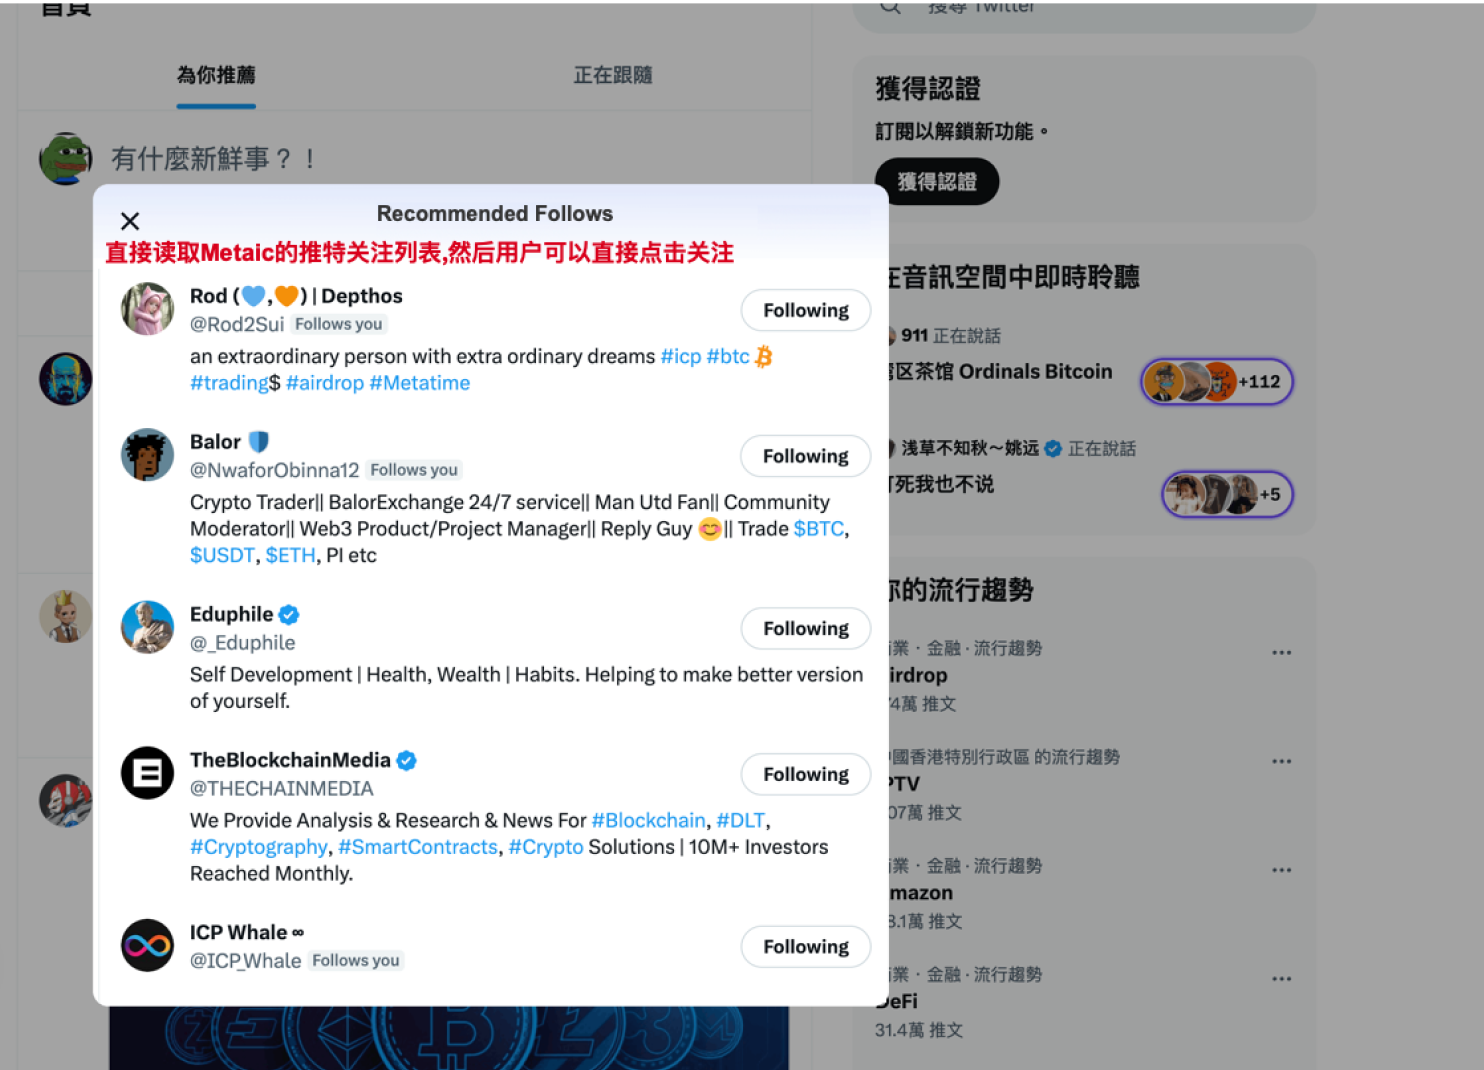Open more options for the TV trend
This screenshot has height=1070, width=1484.
pos(1282,762)
